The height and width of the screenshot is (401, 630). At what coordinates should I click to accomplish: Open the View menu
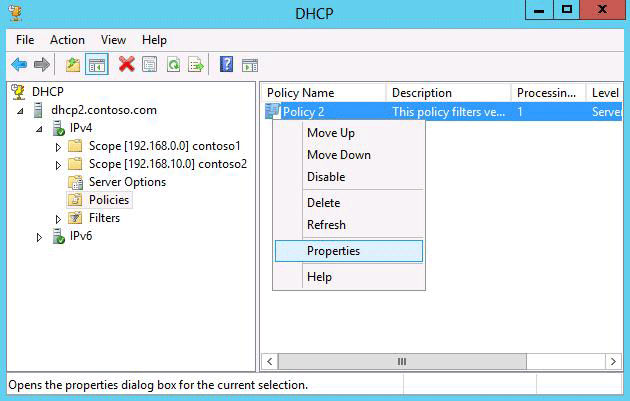click(113, 40)
